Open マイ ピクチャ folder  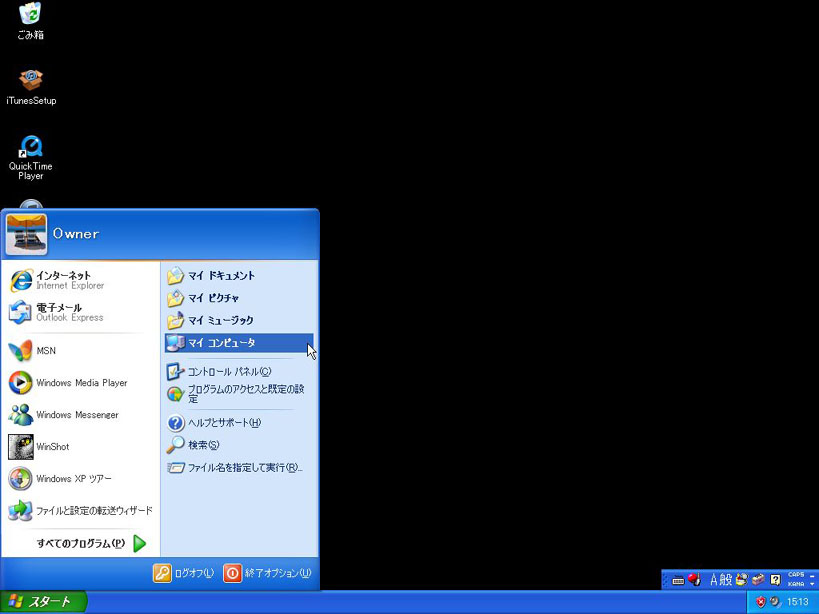click(x=239, y=298)
